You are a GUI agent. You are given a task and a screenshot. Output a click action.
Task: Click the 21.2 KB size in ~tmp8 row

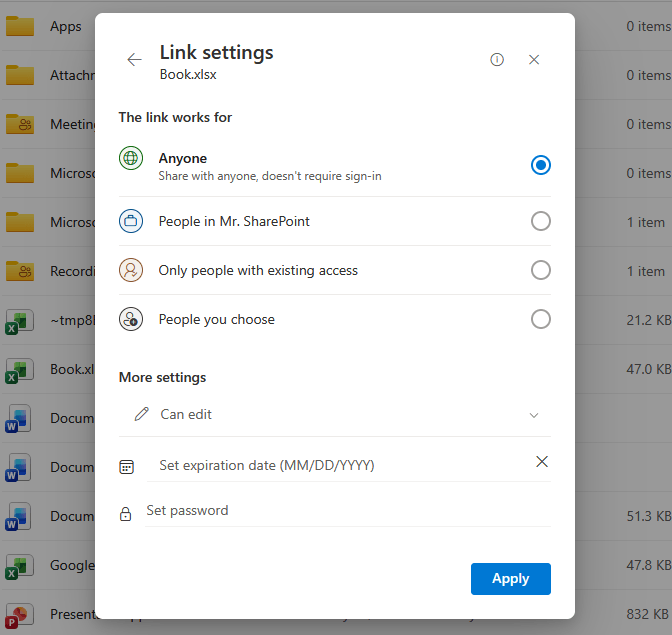click(648, 320)
